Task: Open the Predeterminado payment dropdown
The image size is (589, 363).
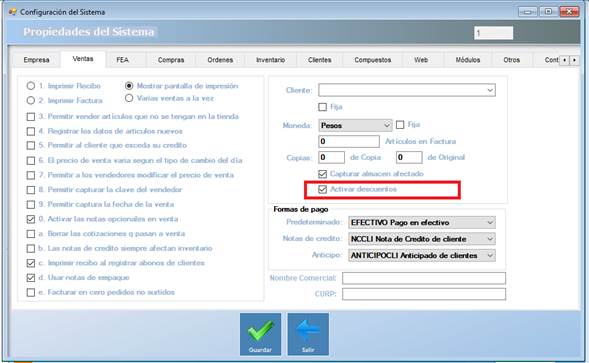Action: pyautogui.click(x=422, y=222)
